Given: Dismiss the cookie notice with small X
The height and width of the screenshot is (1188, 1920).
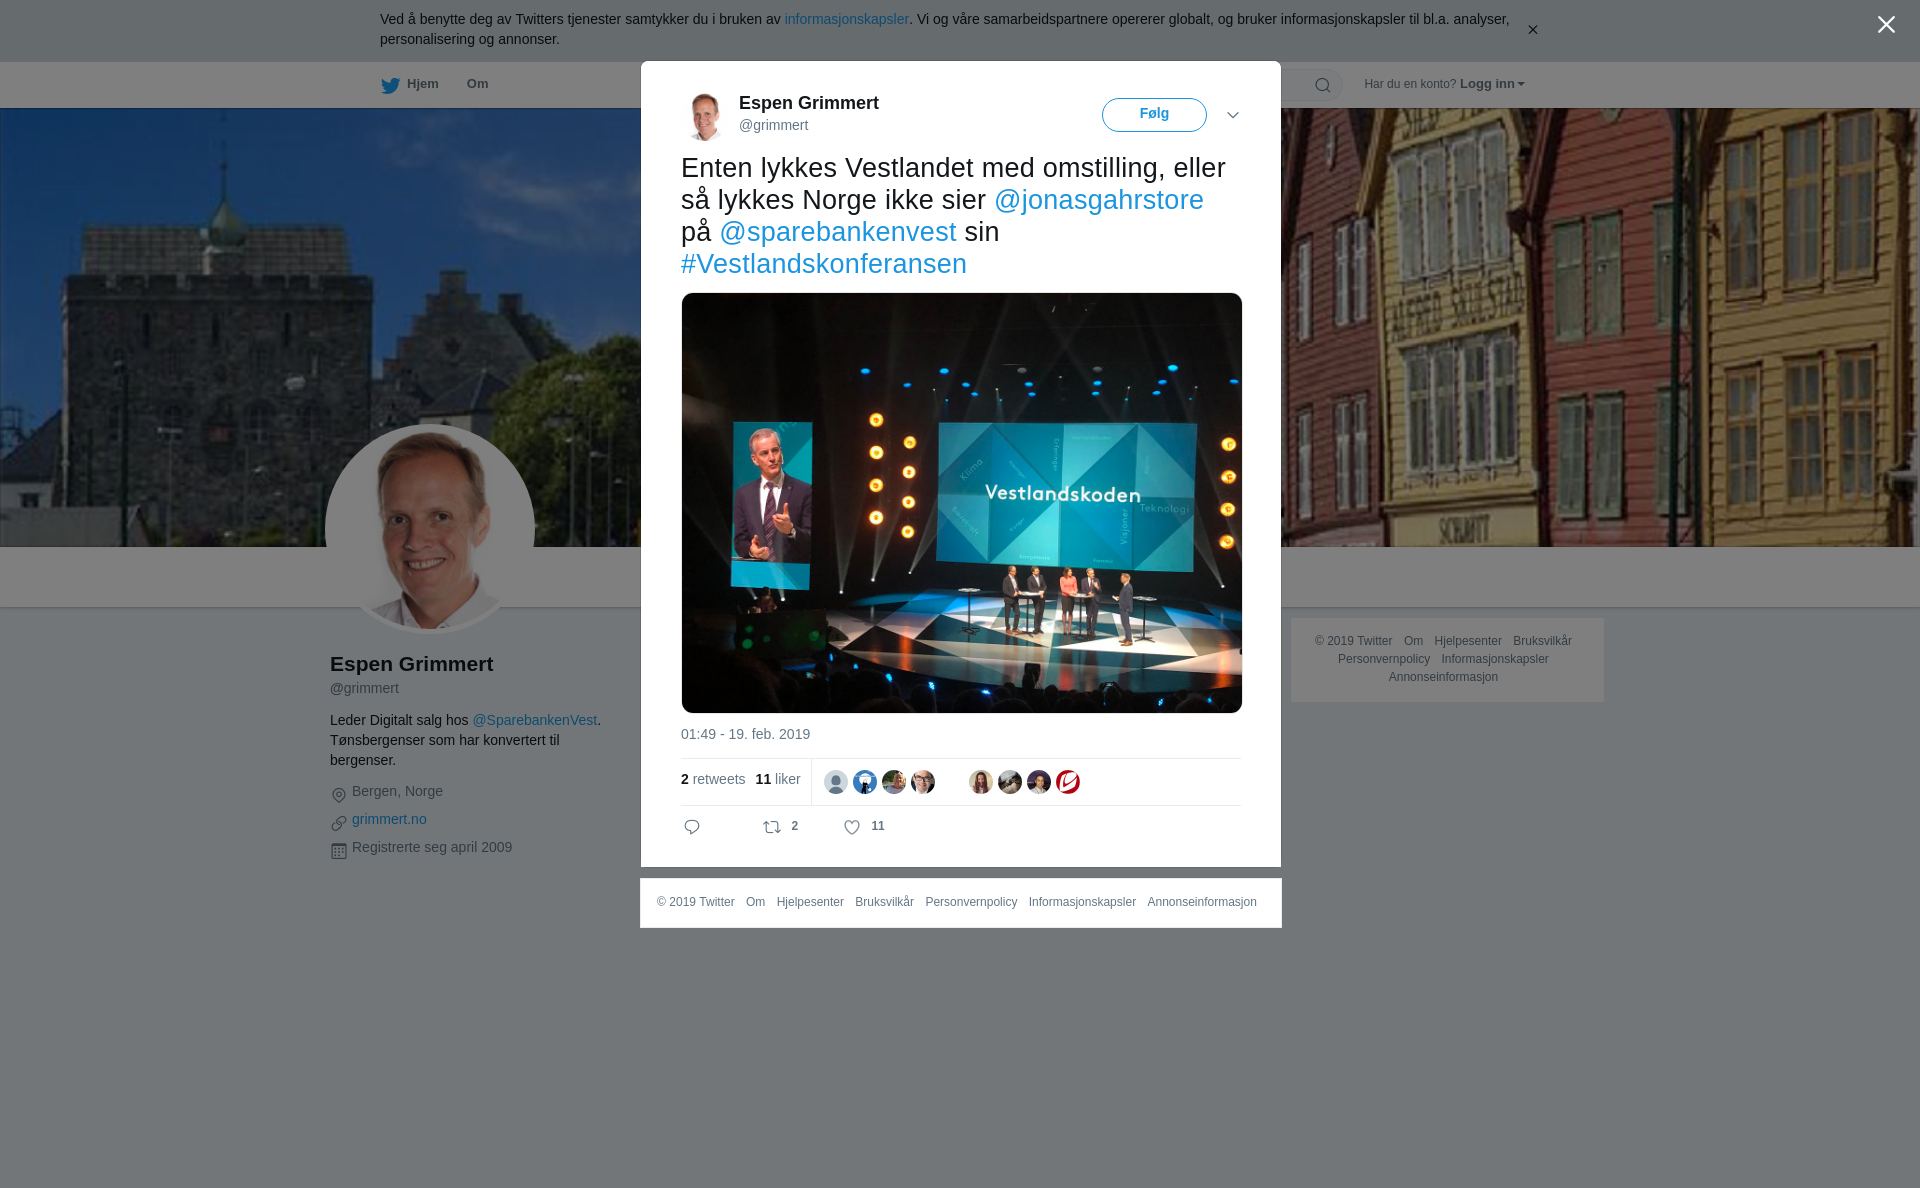Looking at the screenshot, I should [1532, 30].
